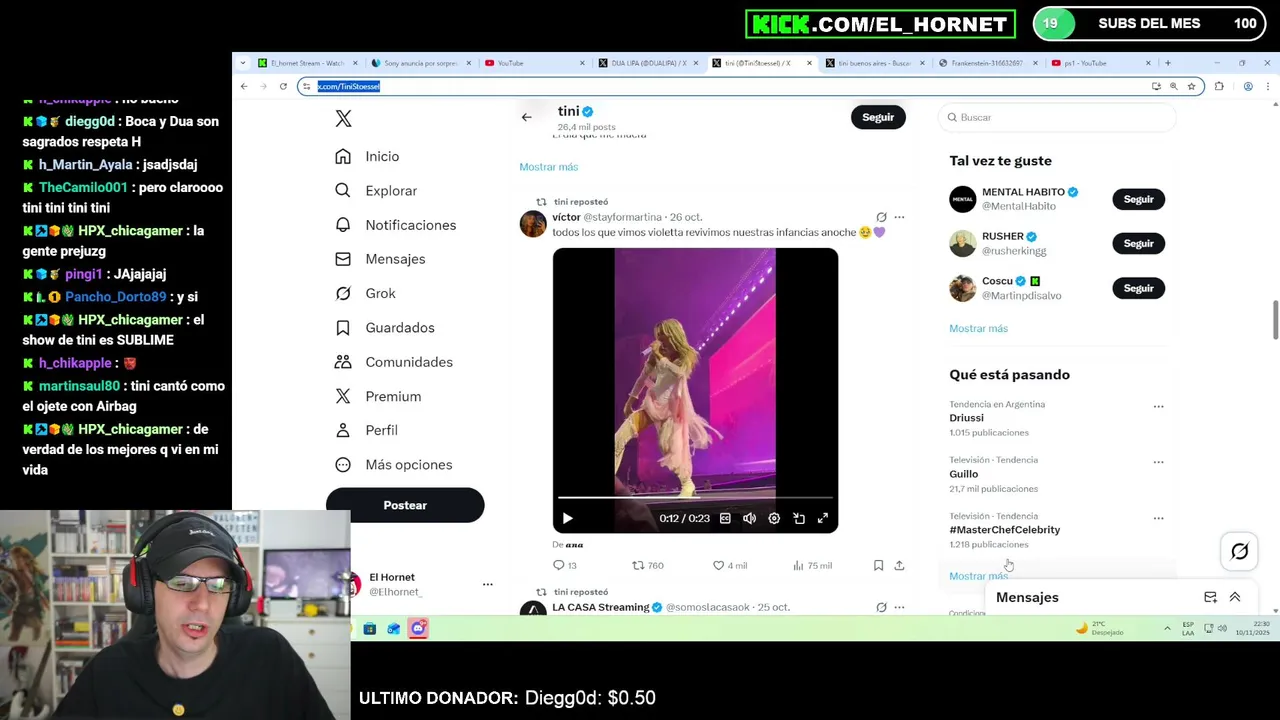Share victor's post
1280x720 pixels.
tap(899, 565)
